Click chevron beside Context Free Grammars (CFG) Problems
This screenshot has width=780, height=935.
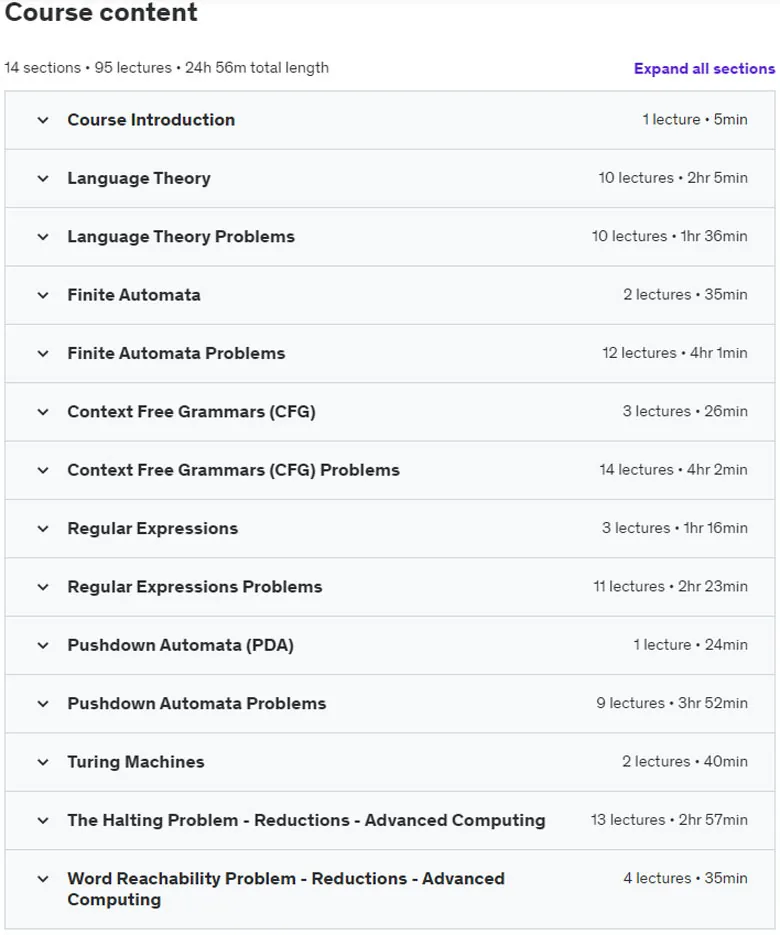pyautogui.click(x=43, y=471)
